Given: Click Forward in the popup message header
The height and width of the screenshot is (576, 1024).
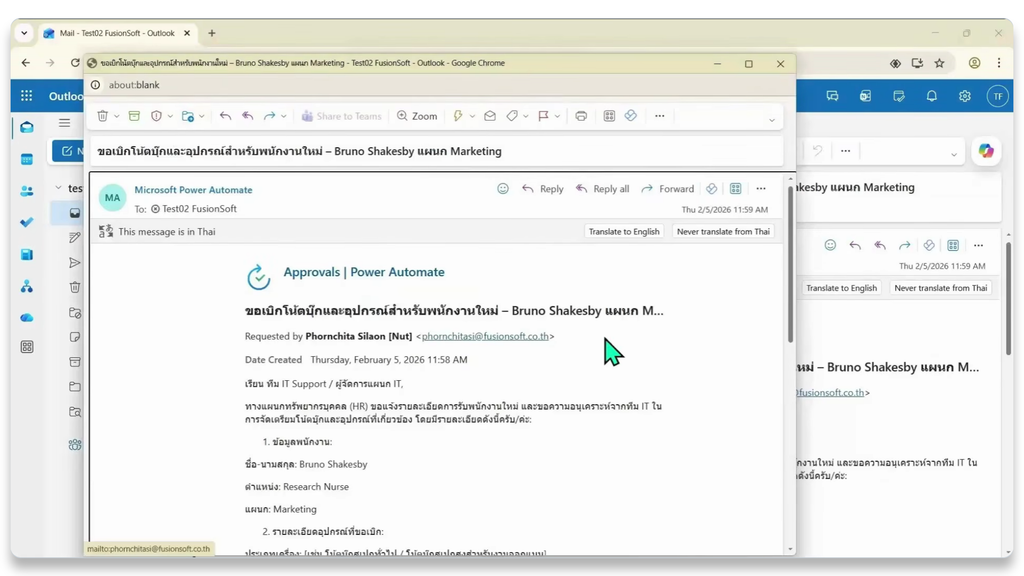Looking at the screenshot, I should [x=667, y=189].
